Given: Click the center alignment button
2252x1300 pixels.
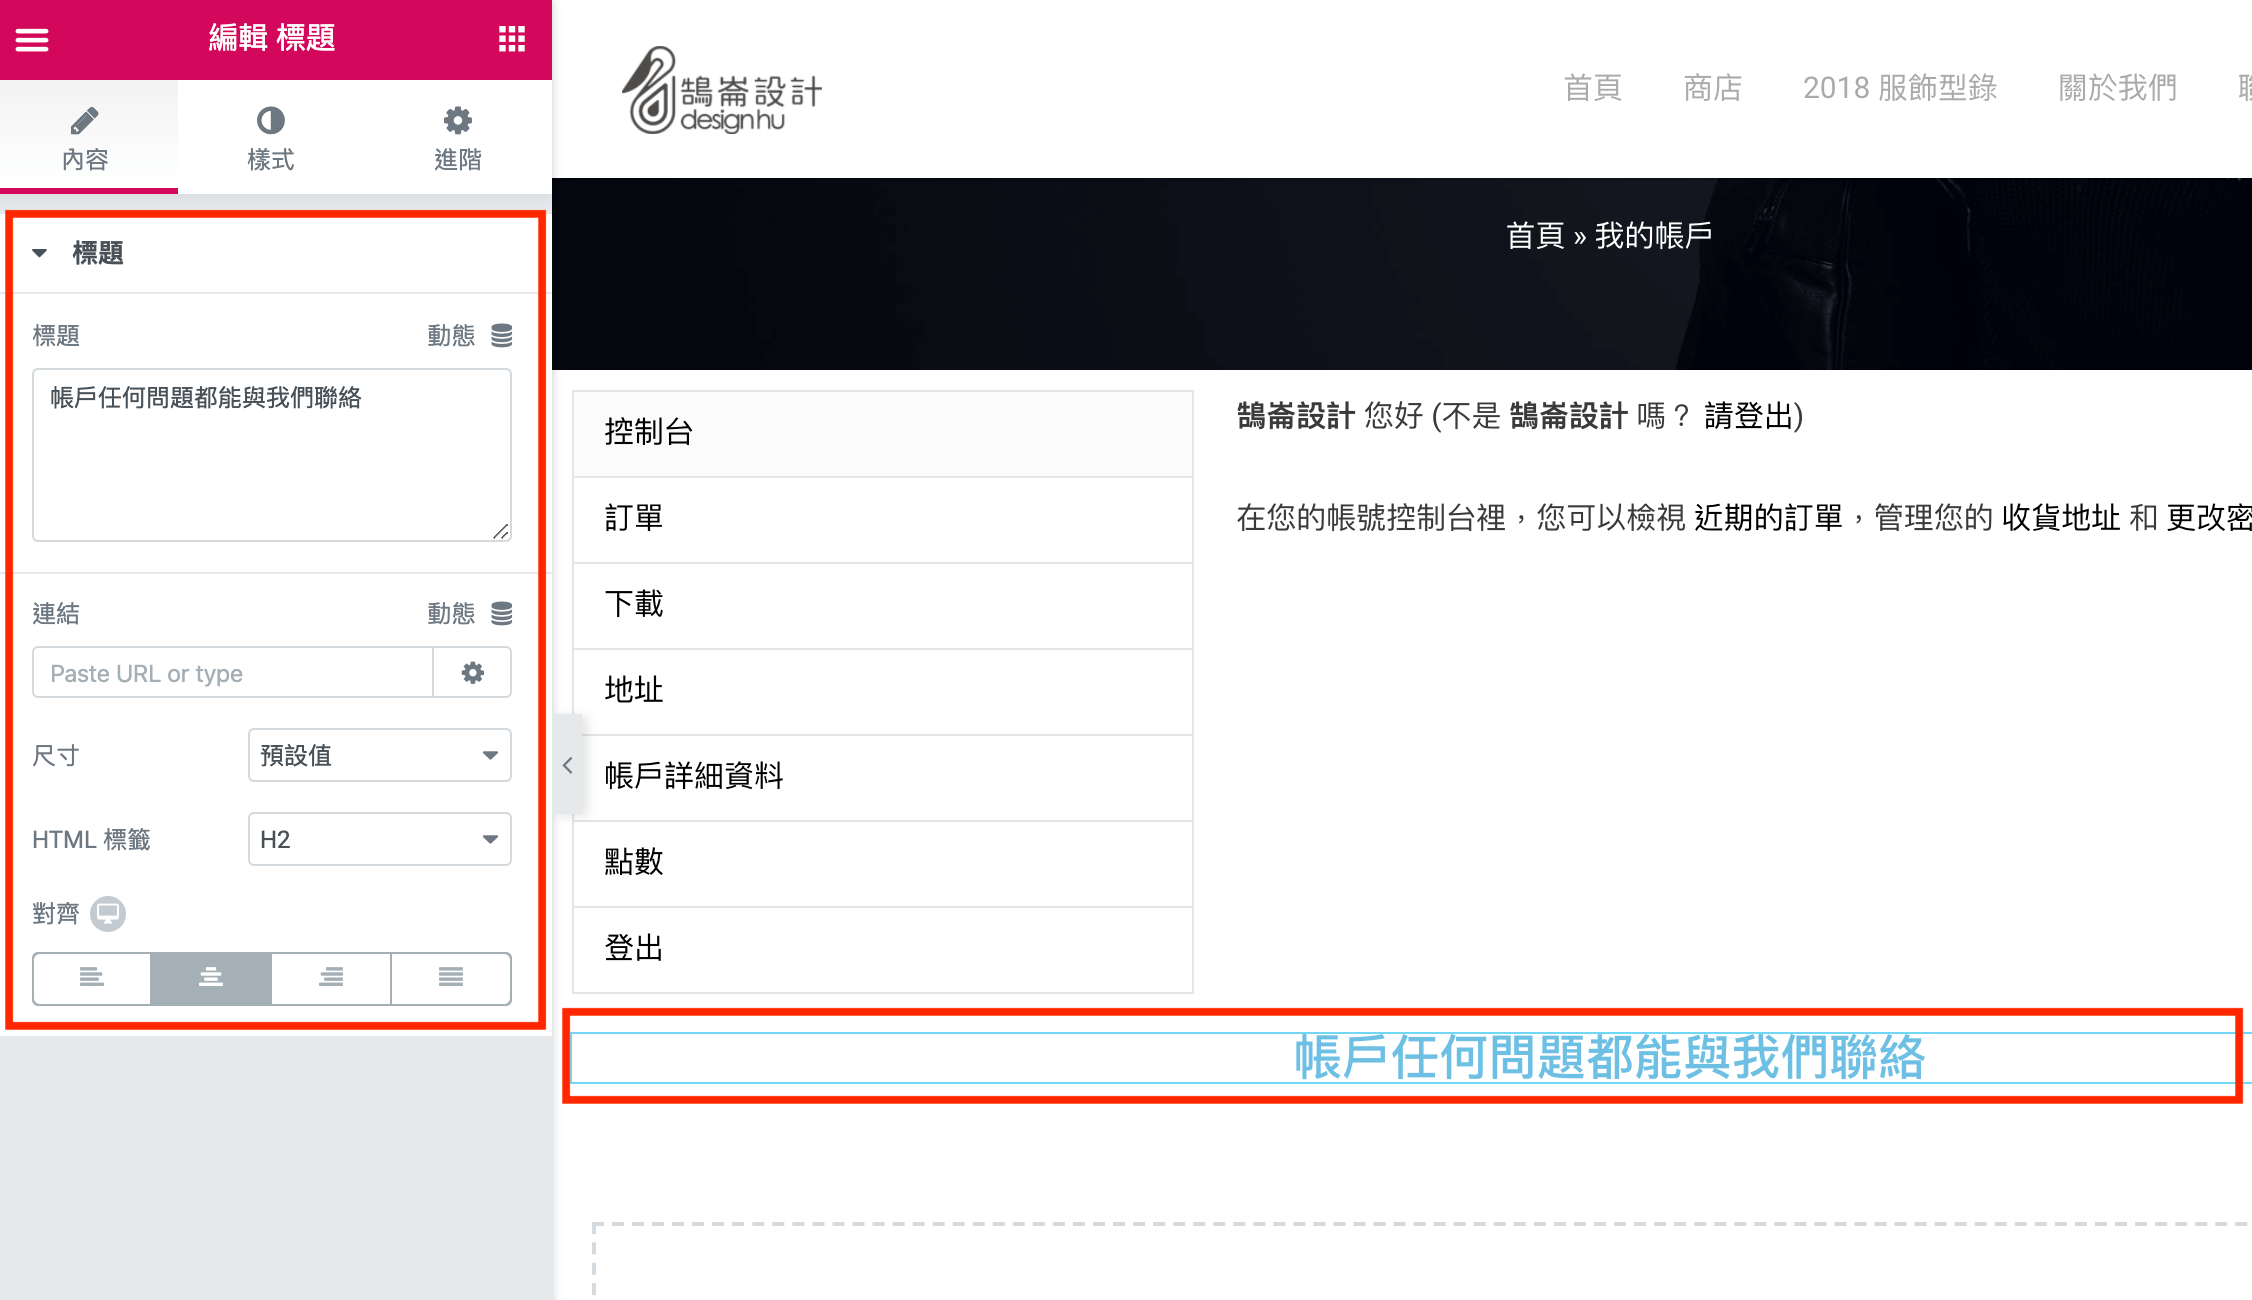Looking at the screenshot, I should (210, 978).
